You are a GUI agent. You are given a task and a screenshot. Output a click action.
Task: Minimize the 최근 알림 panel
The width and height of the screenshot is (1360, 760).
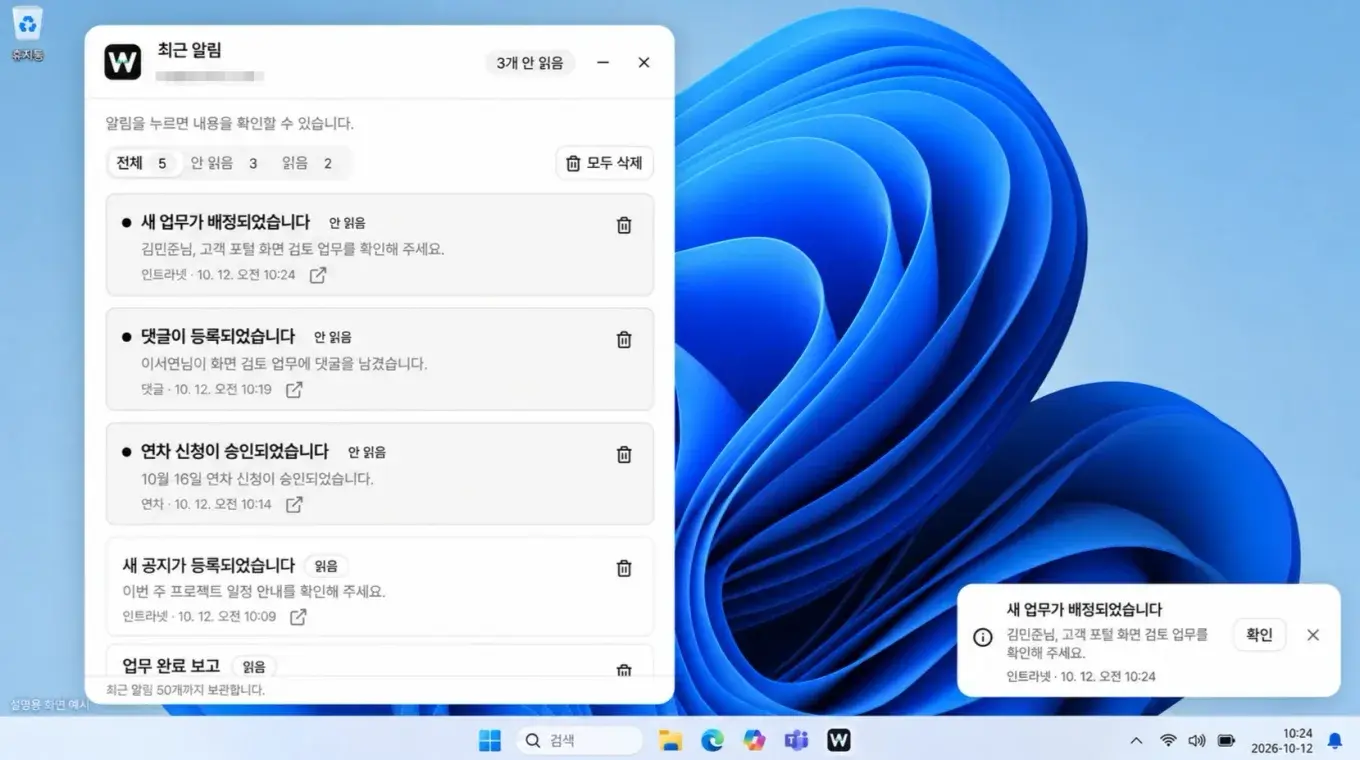[x=603, y=62]
